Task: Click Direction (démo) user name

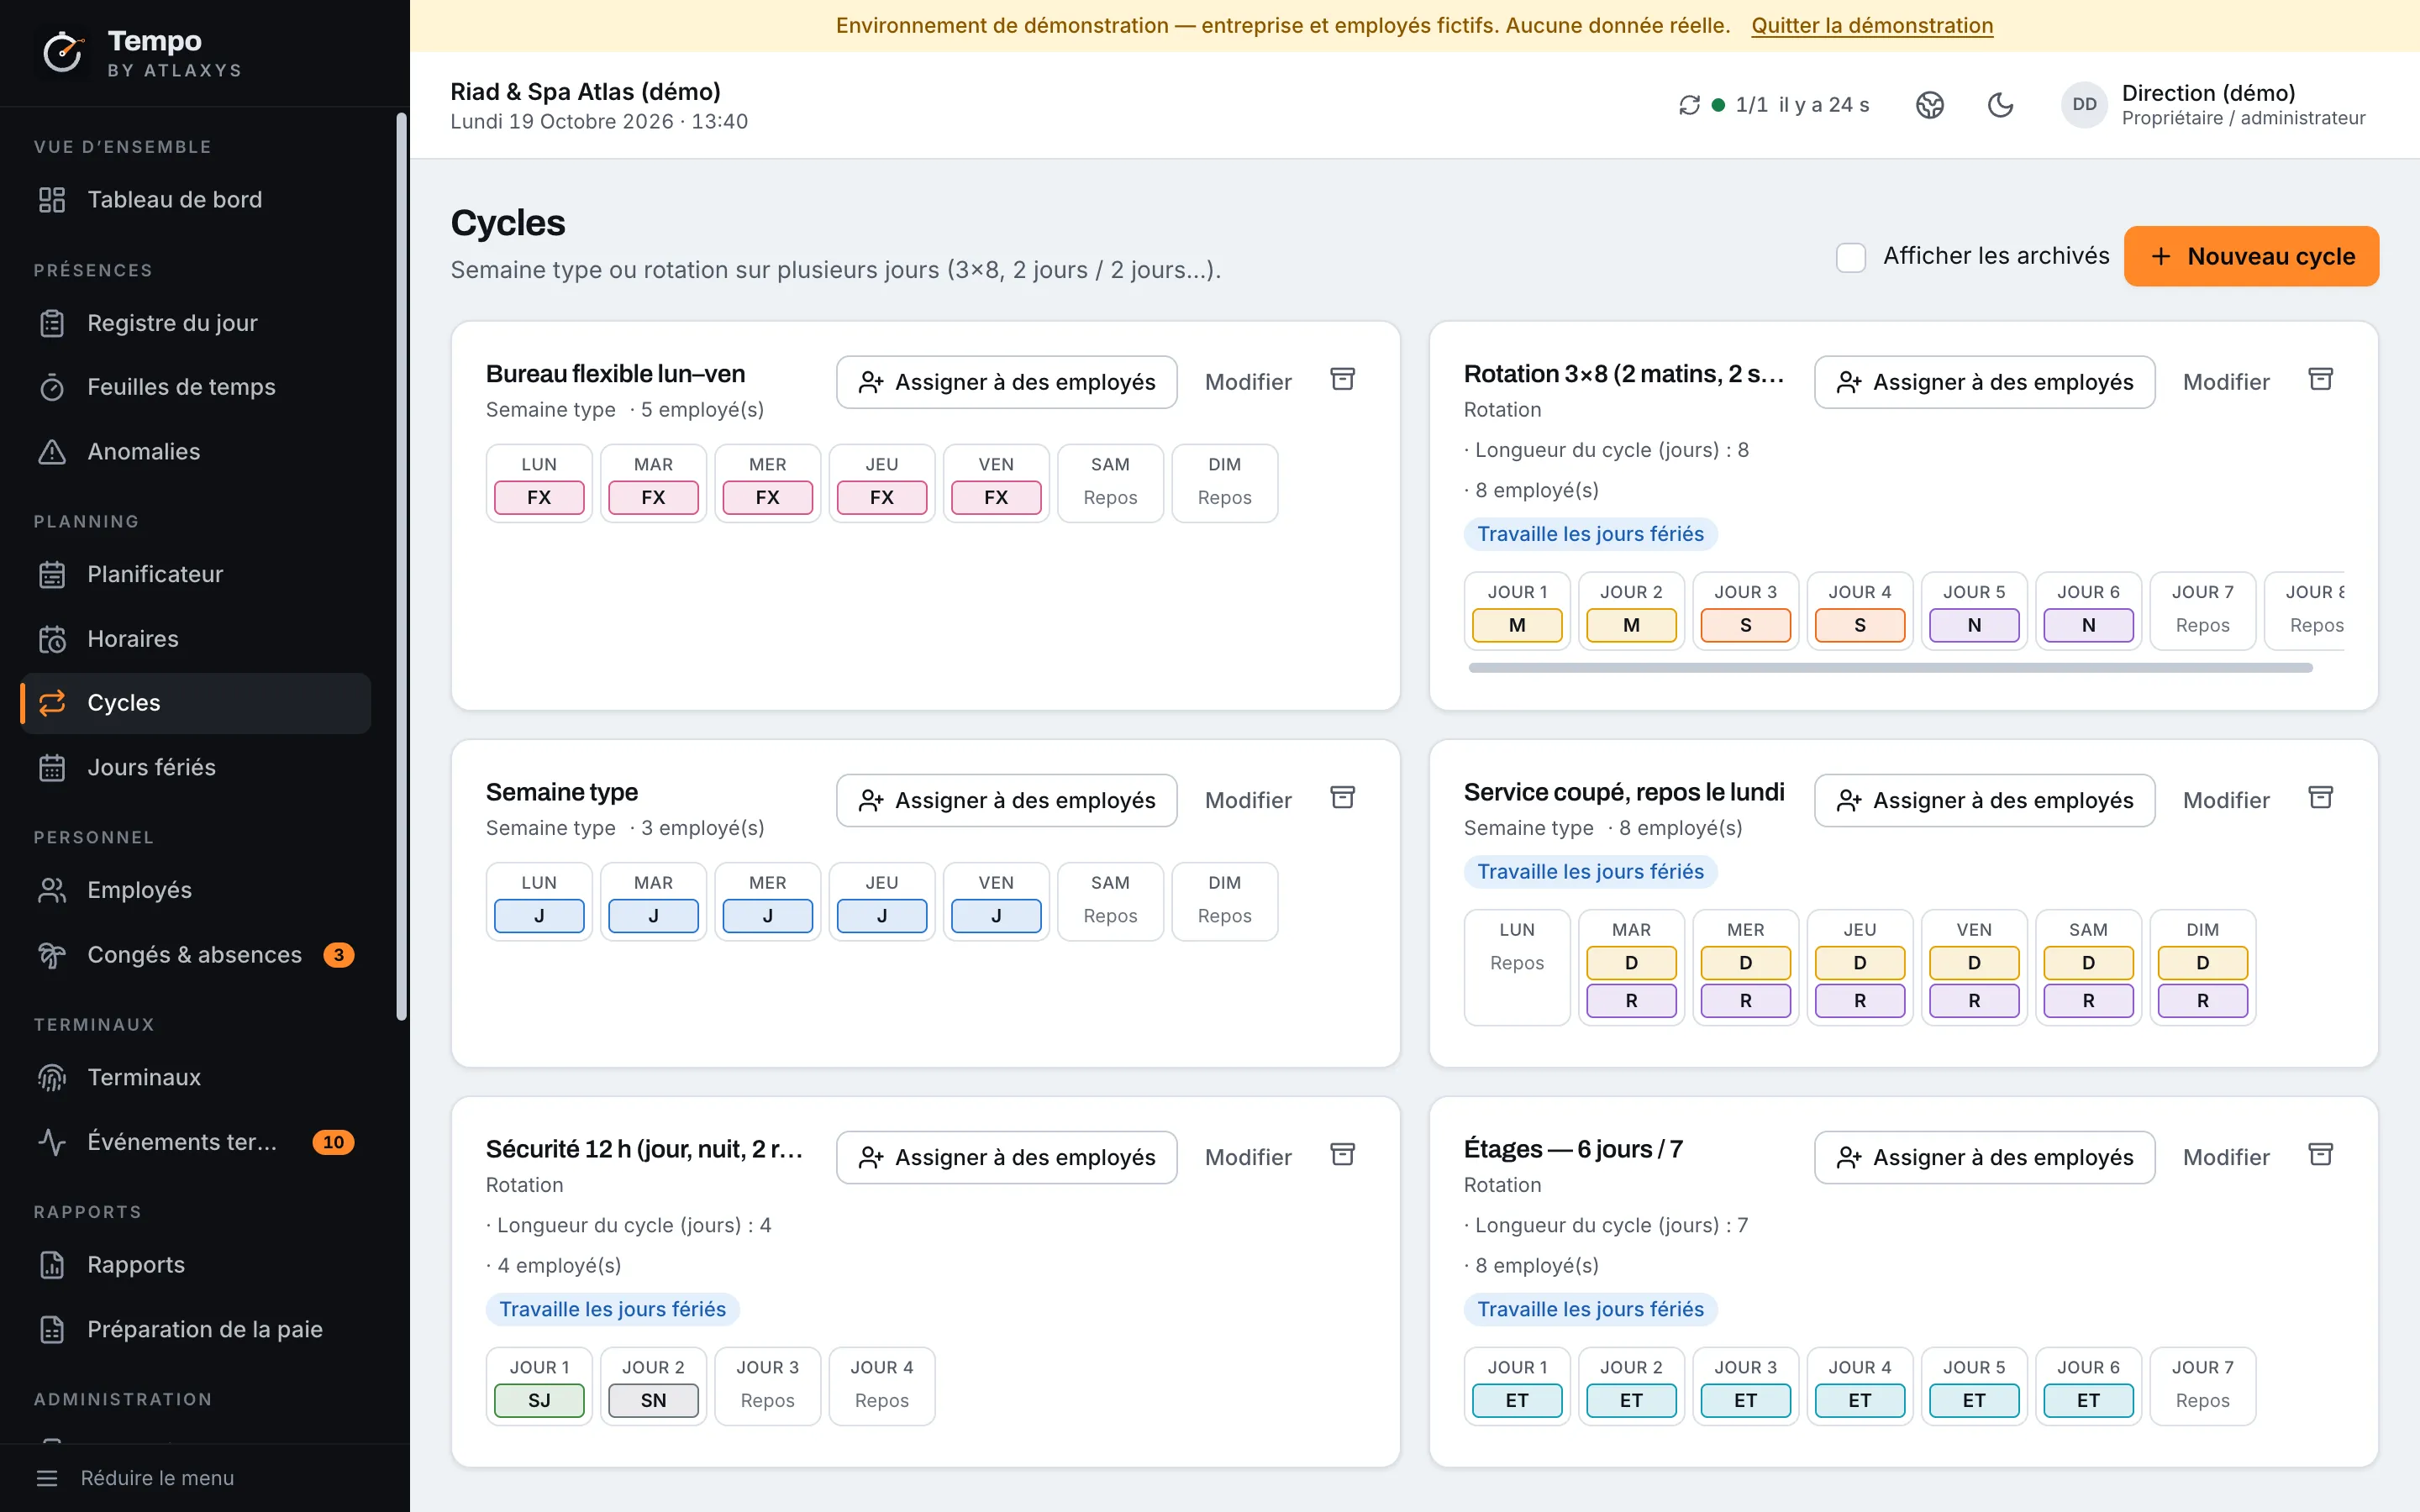Action: click(2208, 93)
